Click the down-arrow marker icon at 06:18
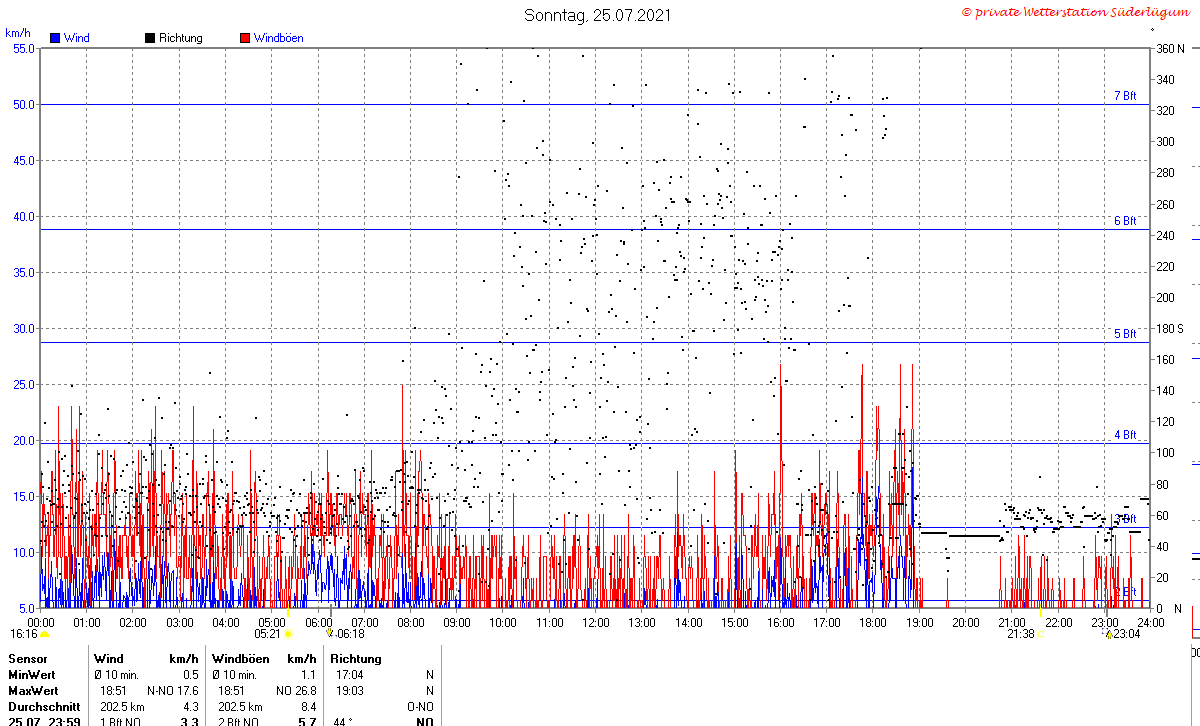Viewport: 1200px width, 726px height. [x=329, y=633]
